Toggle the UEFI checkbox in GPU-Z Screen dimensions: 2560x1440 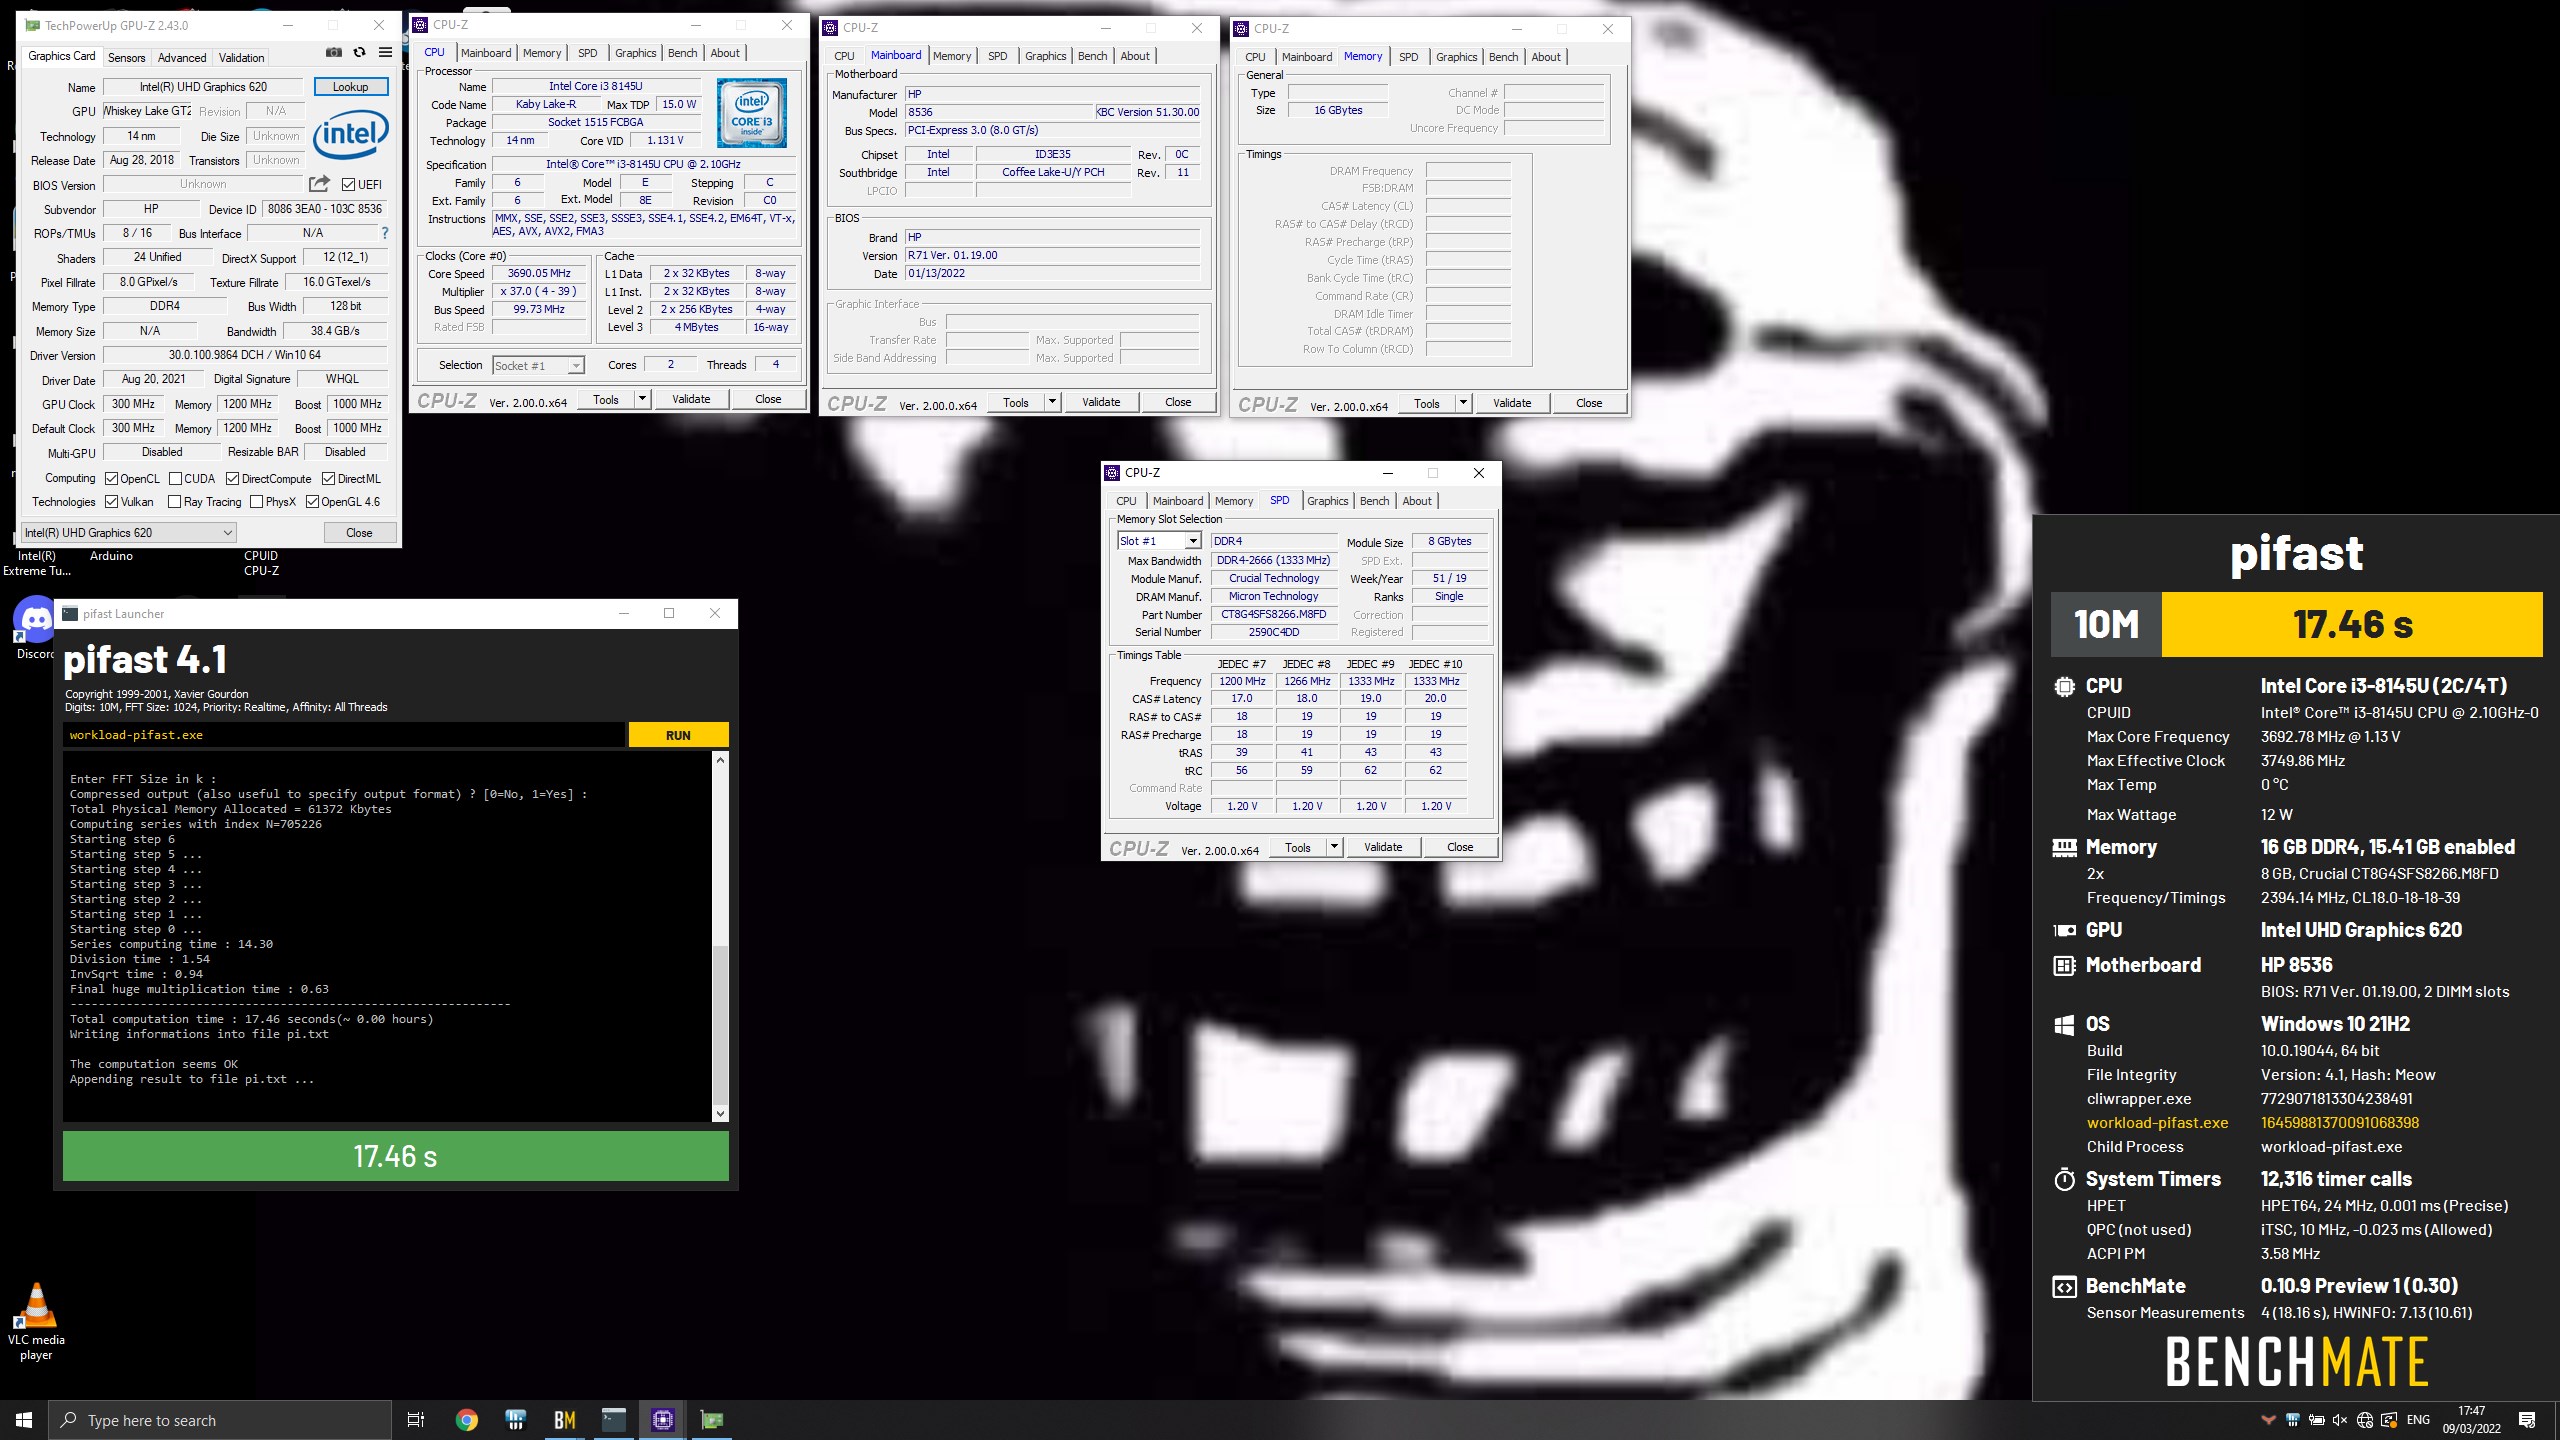click(x=349, y=185)
